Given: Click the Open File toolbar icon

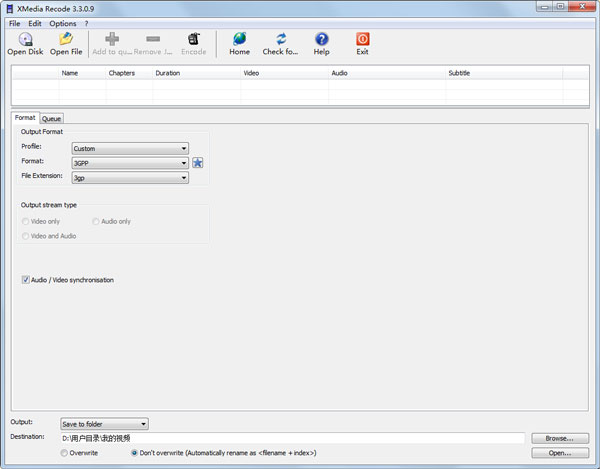Looking at the screenshot, I should [66, 39].
